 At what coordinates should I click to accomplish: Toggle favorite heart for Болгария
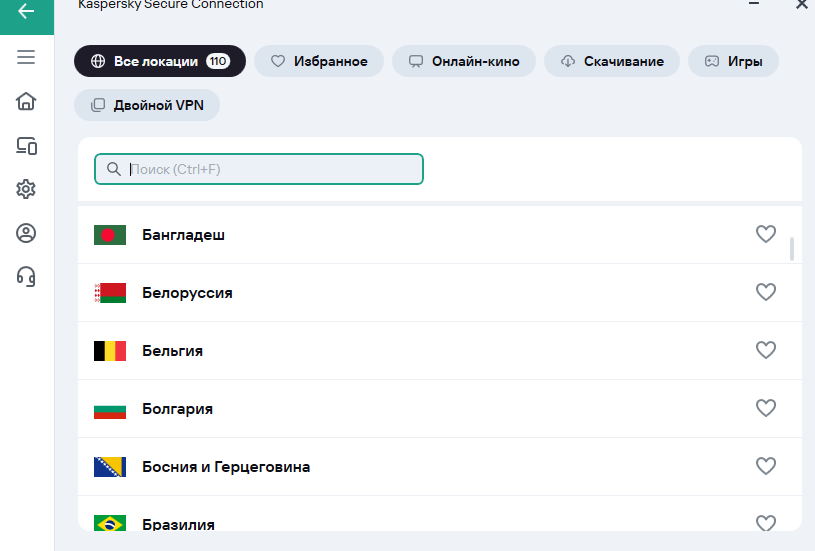click(x=765, y=409)
